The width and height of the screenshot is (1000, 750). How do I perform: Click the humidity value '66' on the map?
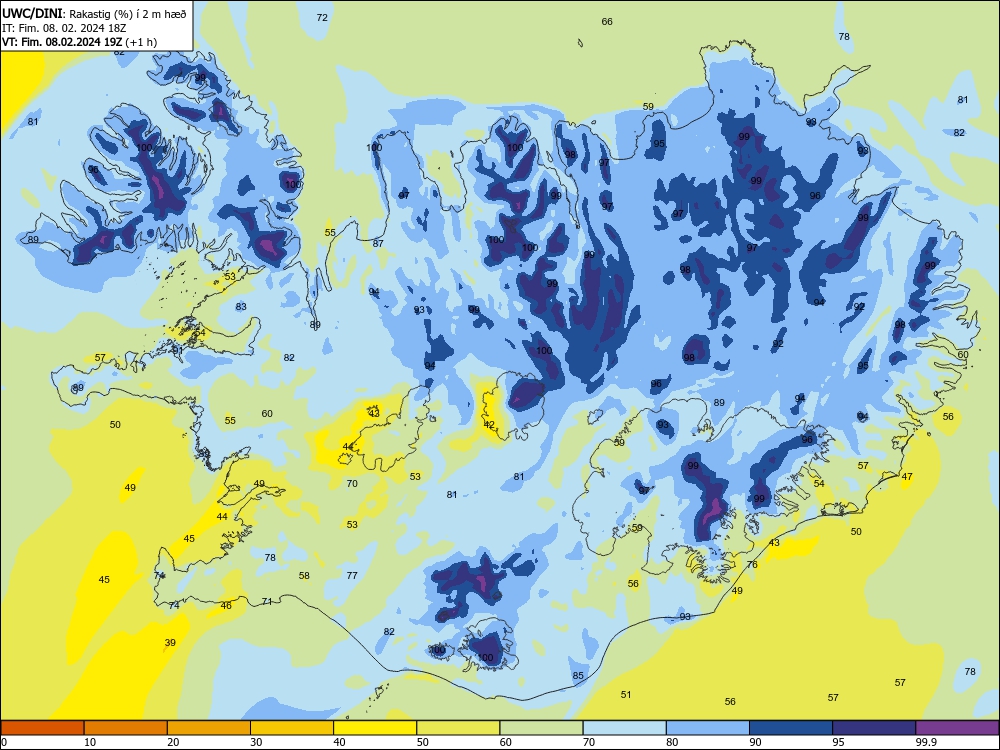607,22
